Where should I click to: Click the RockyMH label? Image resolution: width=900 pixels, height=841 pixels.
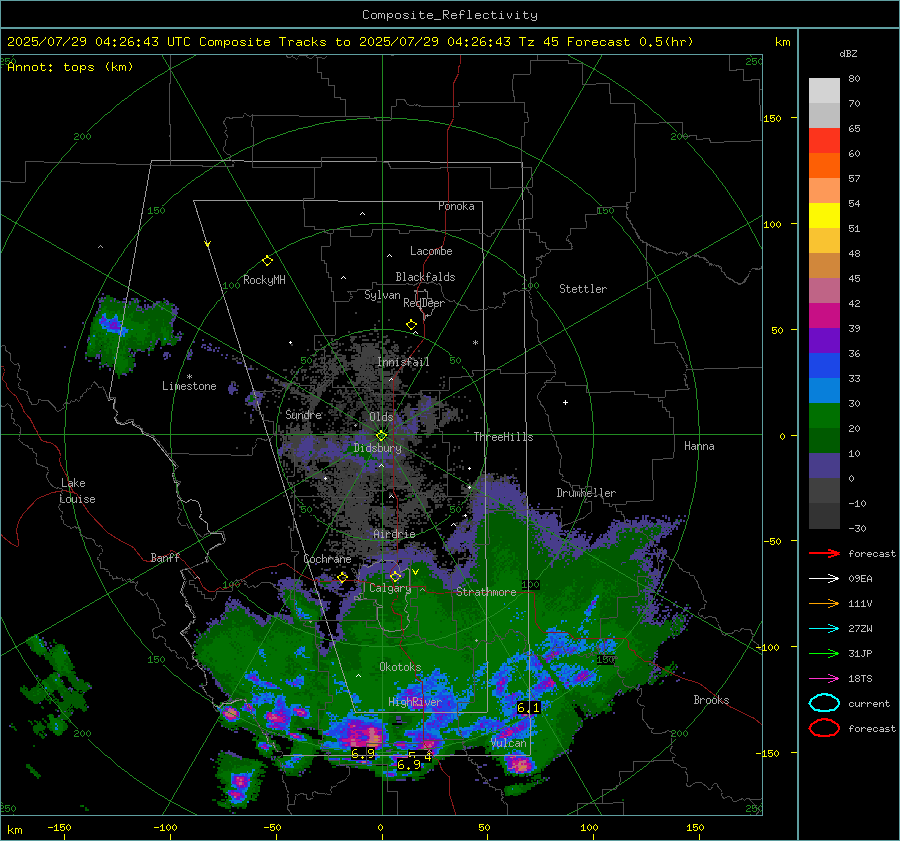click(x=264, y=280)
